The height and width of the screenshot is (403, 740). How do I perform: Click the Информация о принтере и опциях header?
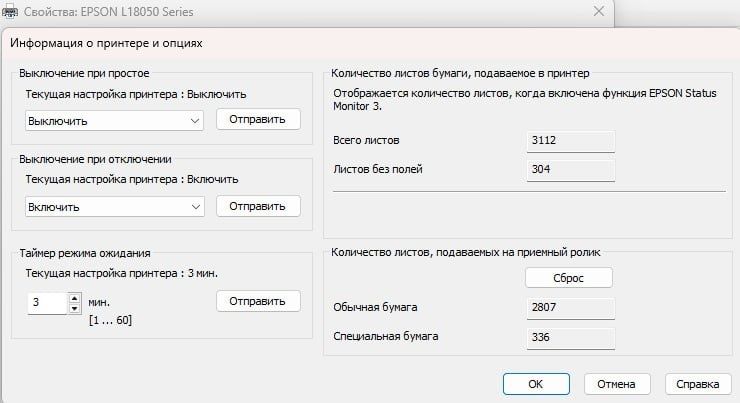click(x=106, y=43)
